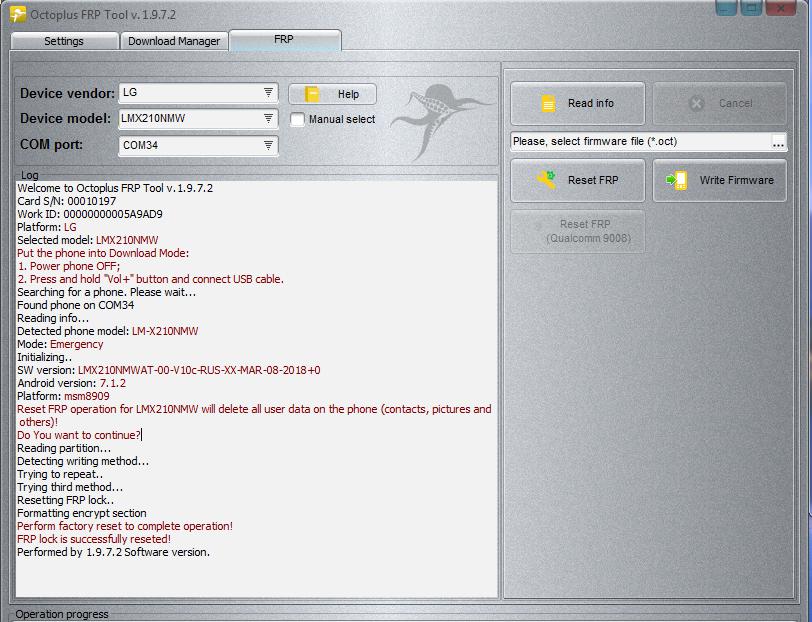Click log line 'Mode: Emergency'
812x622 pixels.
(x=60, y=344)
